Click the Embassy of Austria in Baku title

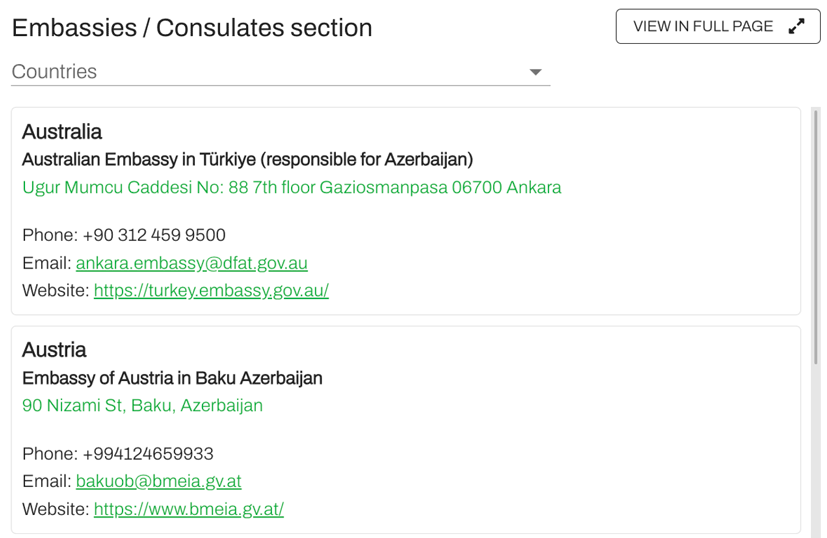(172, 378)
